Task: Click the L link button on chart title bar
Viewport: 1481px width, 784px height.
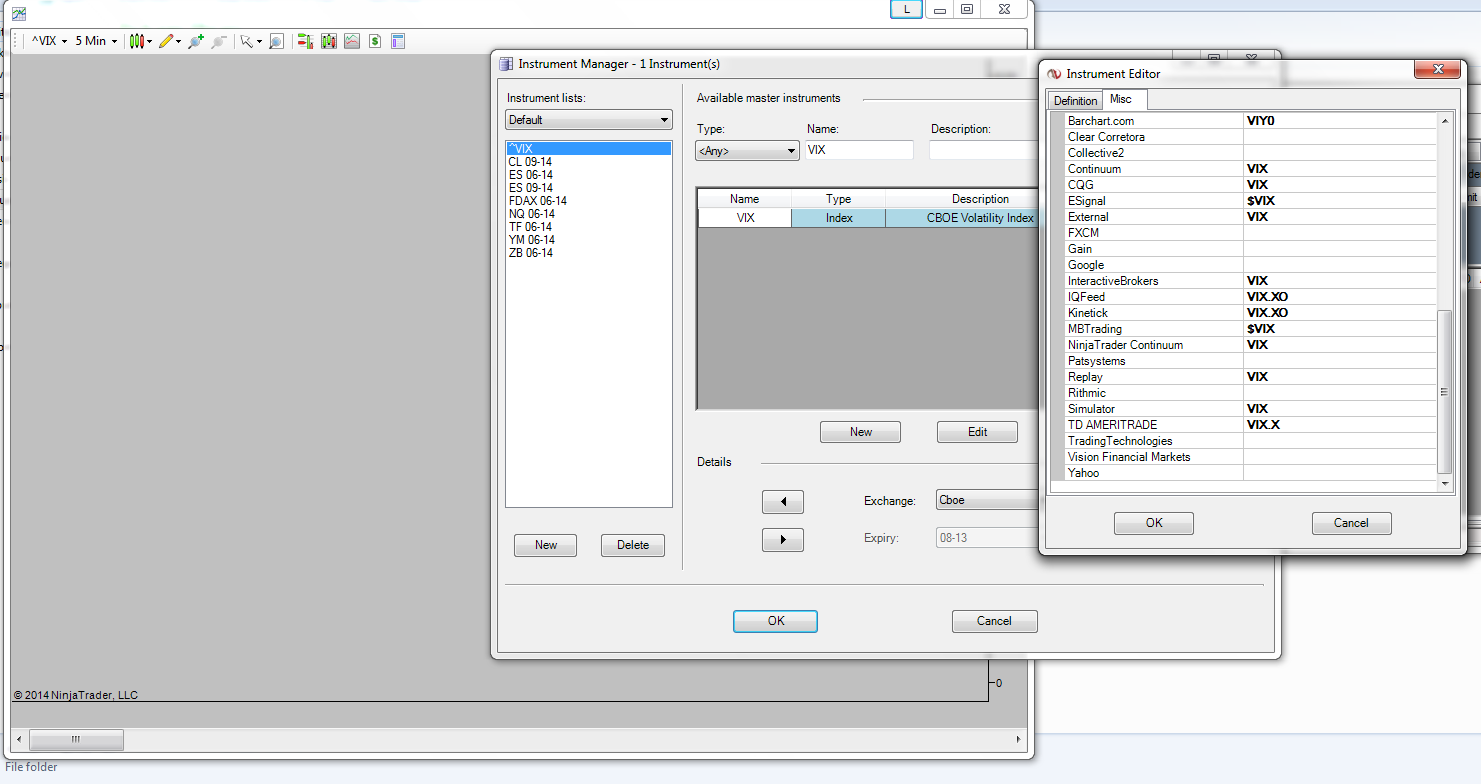Action: 907,9
